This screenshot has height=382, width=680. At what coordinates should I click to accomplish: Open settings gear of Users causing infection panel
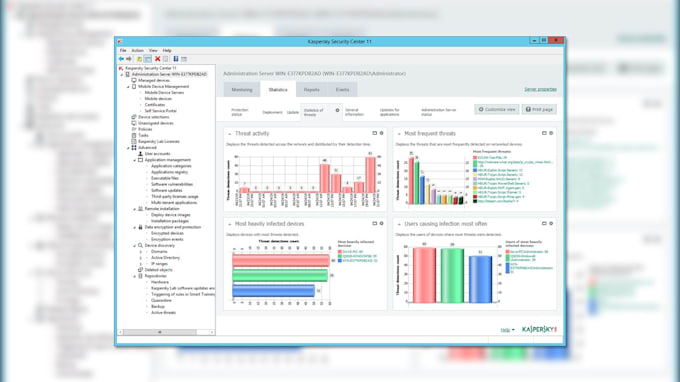tap(551, 223)
